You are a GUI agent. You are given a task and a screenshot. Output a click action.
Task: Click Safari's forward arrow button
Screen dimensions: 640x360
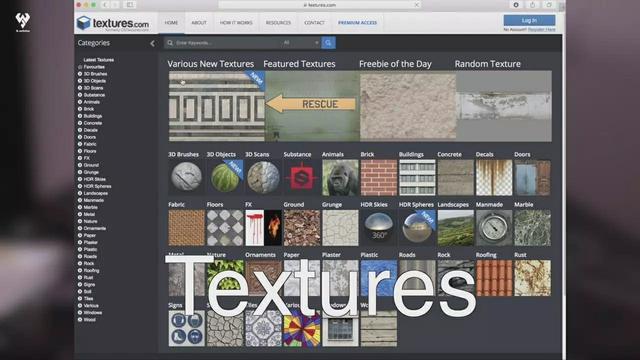pos(116,5)
